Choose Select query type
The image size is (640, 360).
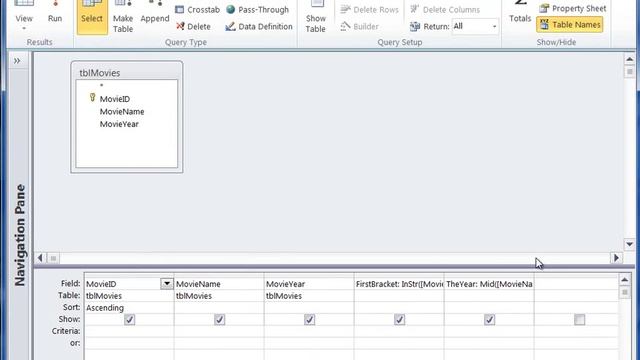[x=92, y=16]
